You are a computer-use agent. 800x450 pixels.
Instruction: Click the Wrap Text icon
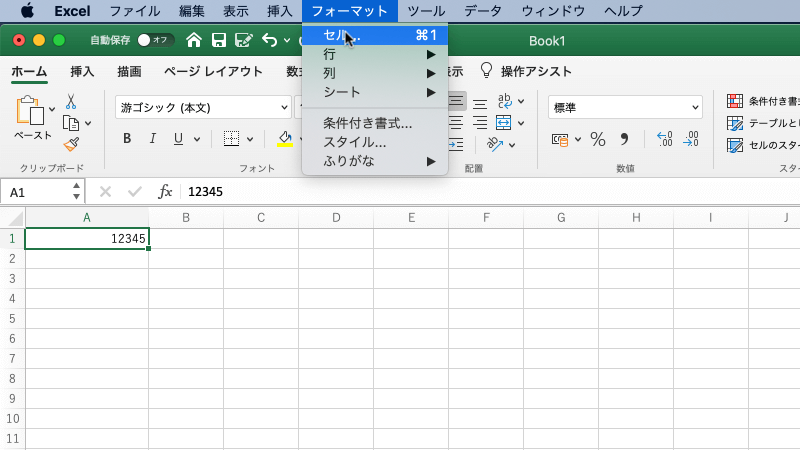pyautogui.click(x=505, y=101)
